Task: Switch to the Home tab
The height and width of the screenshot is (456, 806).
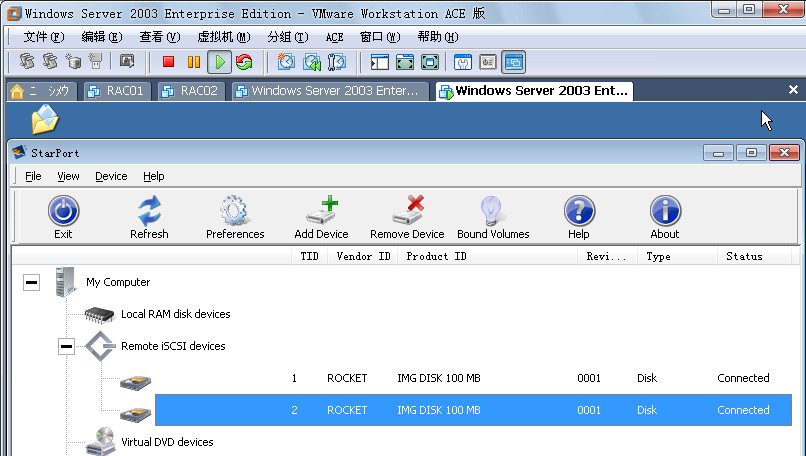Action: pyautogui.click(x=42, y=92)
